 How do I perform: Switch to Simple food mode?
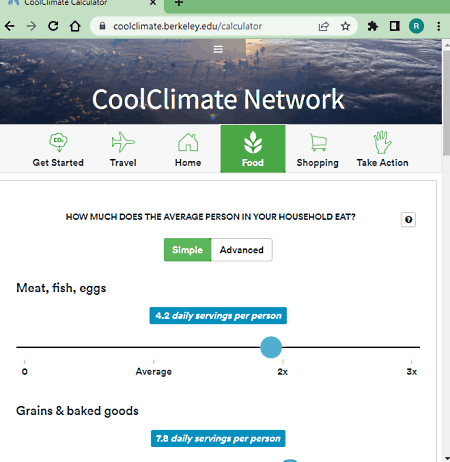[x=187, y=250]
